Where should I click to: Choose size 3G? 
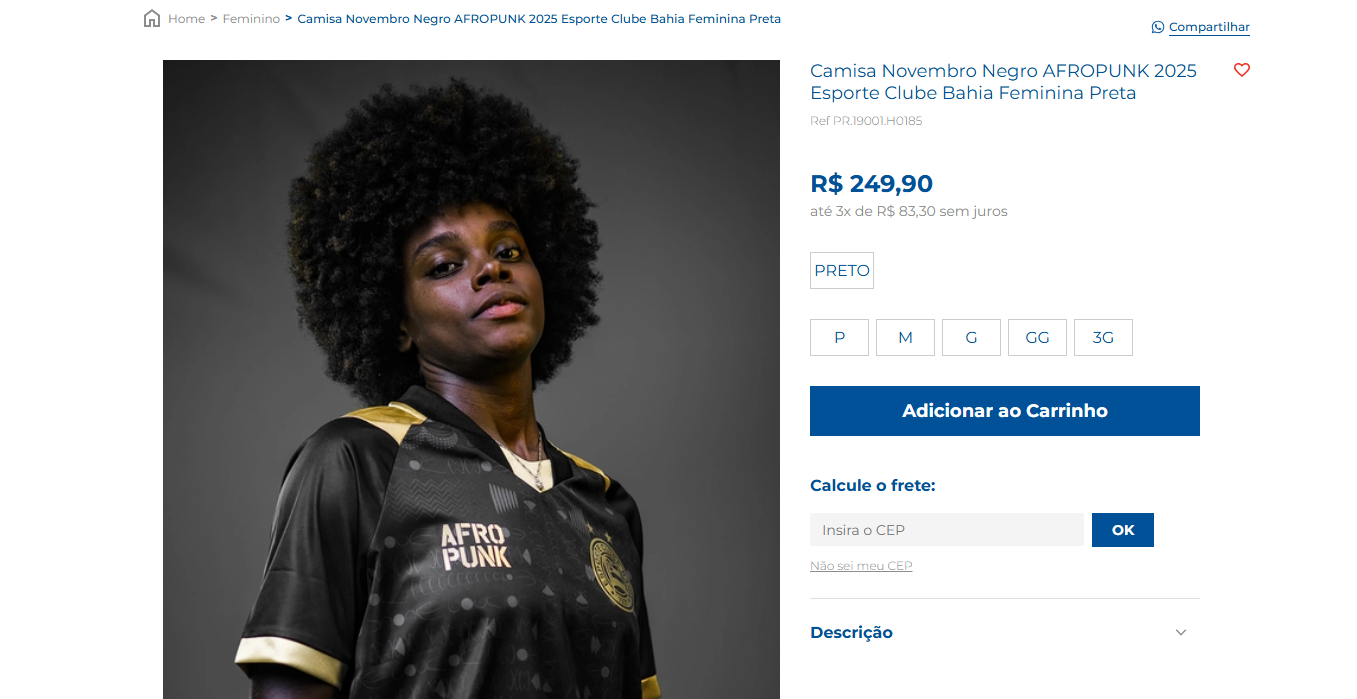pos(1103,338)
